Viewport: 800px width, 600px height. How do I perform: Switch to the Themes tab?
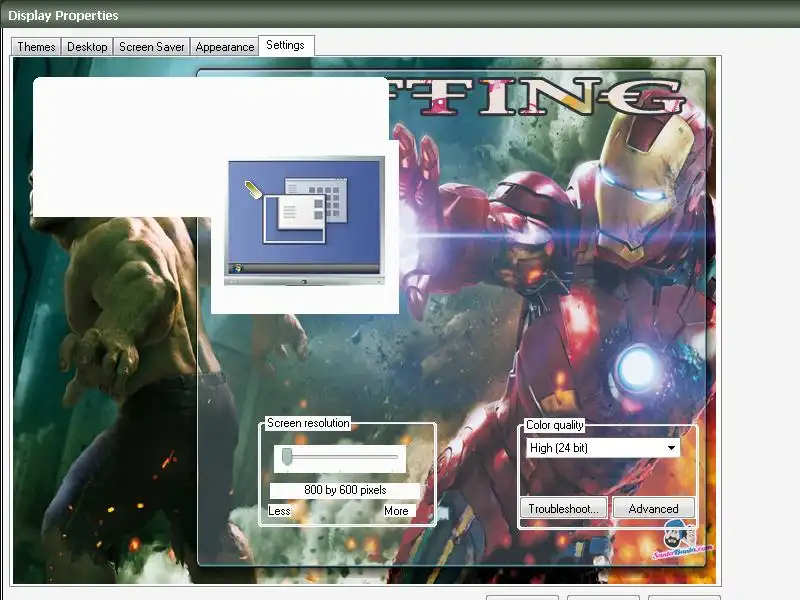coord(36,46)
